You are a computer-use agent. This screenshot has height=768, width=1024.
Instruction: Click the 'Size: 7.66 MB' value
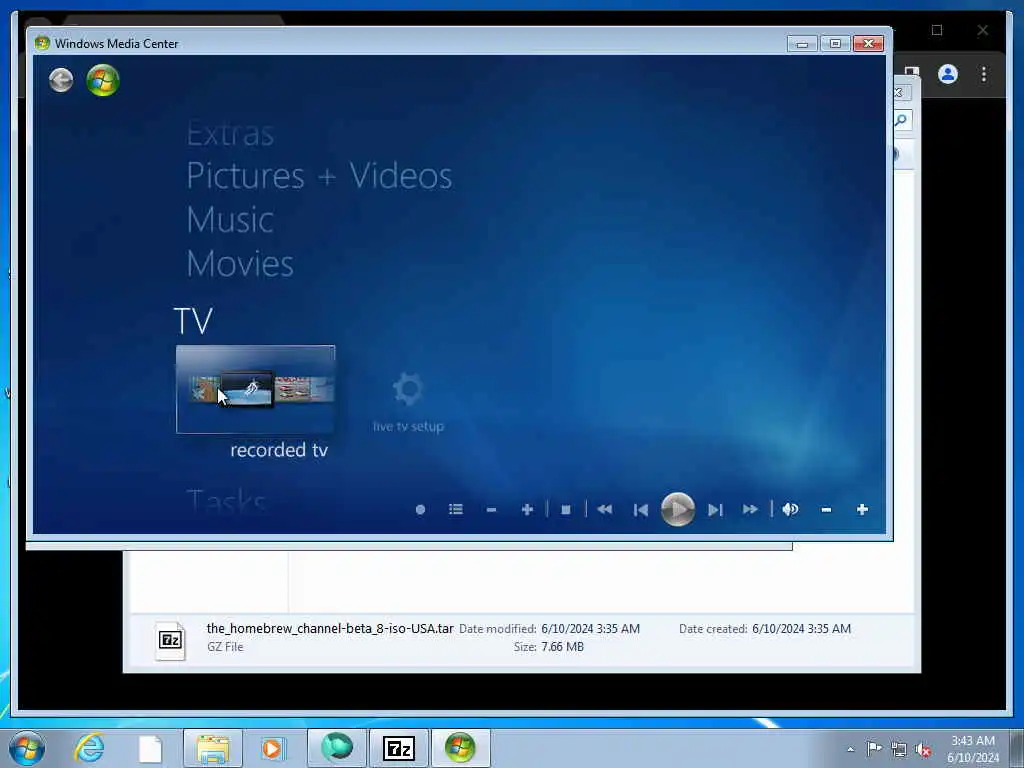(x=562, y=647)
